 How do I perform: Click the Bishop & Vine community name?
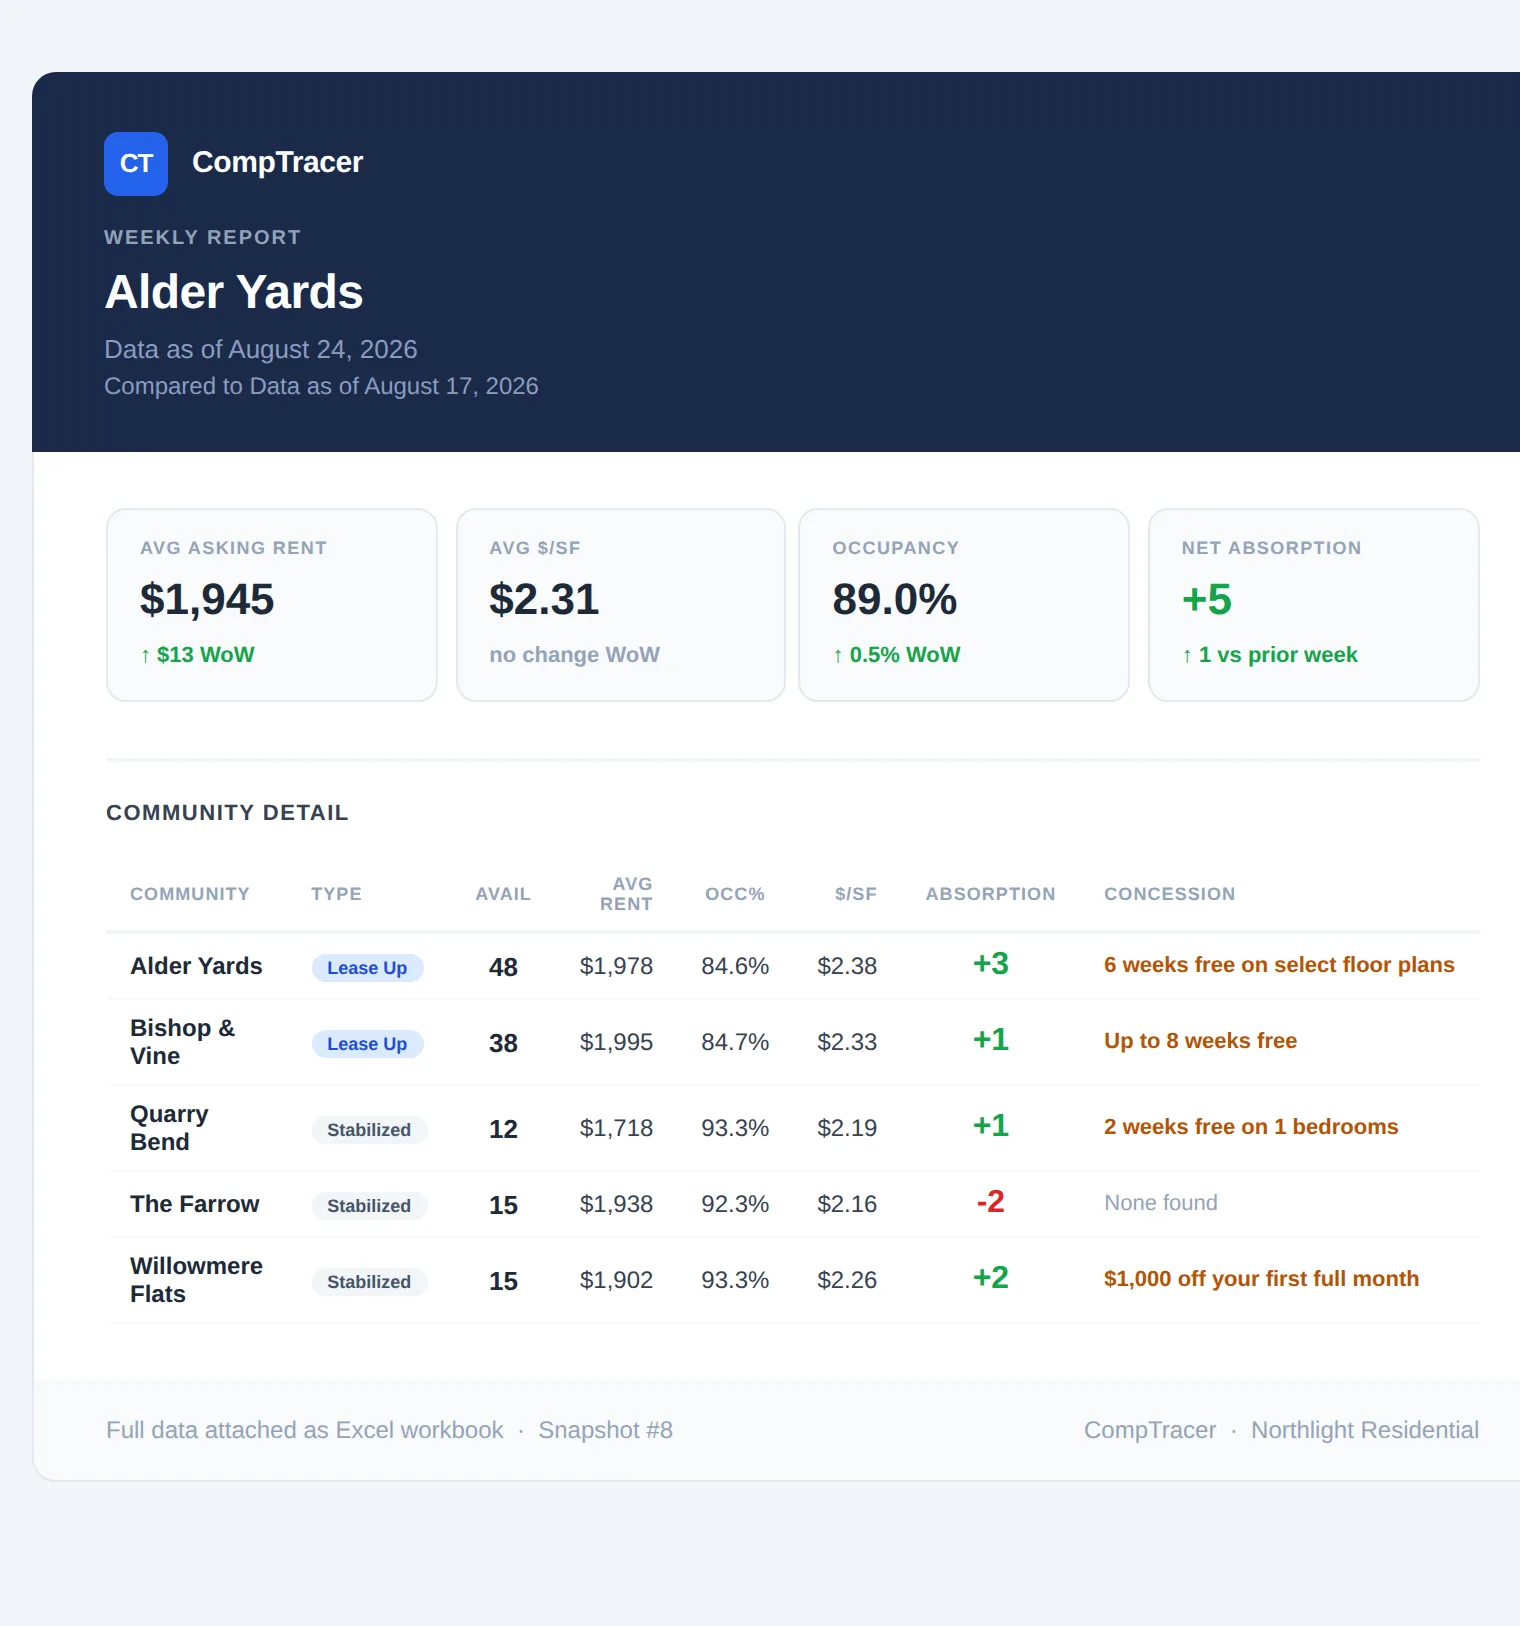pyautogui.click(x=183, y=1042)
